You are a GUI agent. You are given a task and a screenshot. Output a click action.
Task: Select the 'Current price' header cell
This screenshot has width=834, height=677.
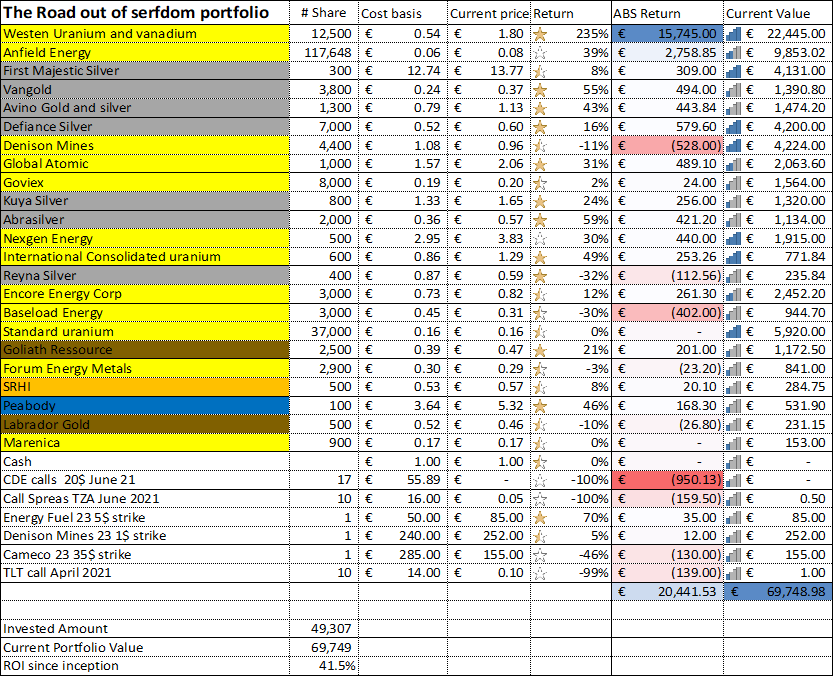tap(489, 13)
